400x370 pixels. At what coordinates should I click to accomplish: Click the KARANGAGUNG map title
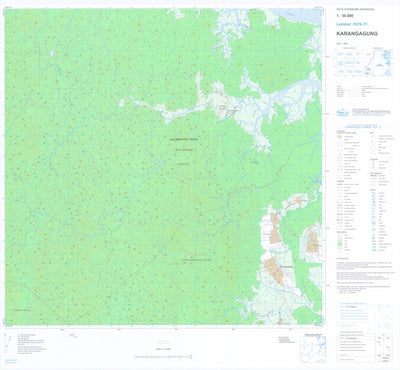[357, 34]
